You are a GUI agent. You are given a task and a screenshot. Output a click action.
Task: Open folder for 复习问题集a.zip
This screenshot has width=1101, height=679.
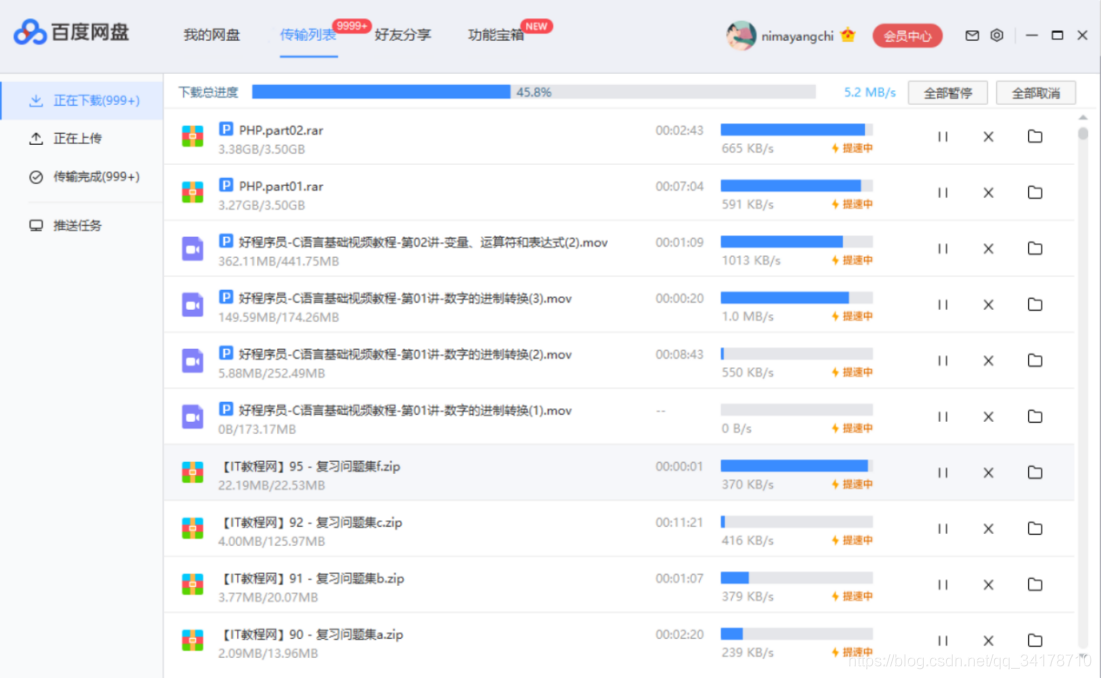tap(1035, 640)
